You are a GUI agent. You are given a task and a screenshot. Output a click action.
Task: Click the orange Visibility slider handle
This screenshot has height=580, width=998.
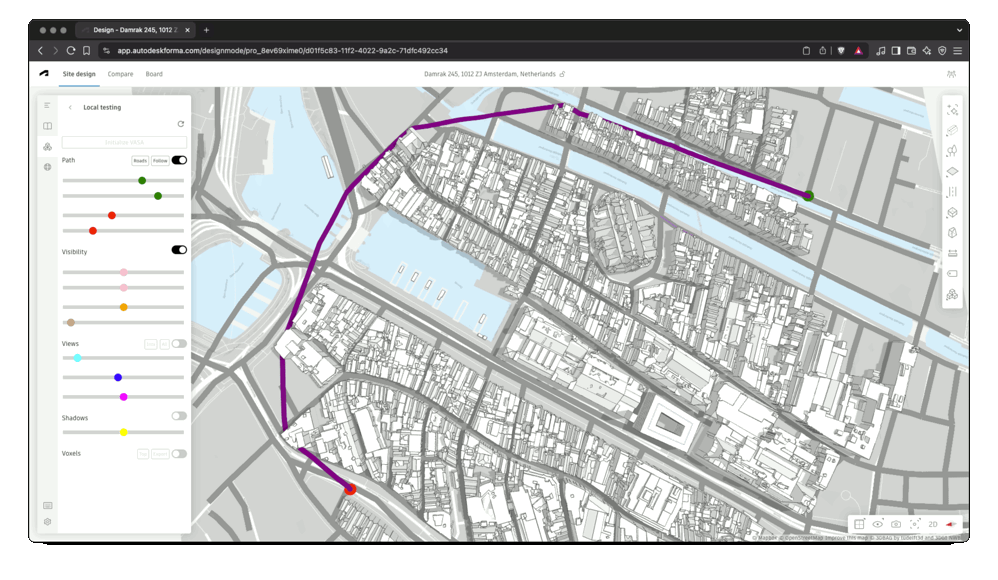123,307
